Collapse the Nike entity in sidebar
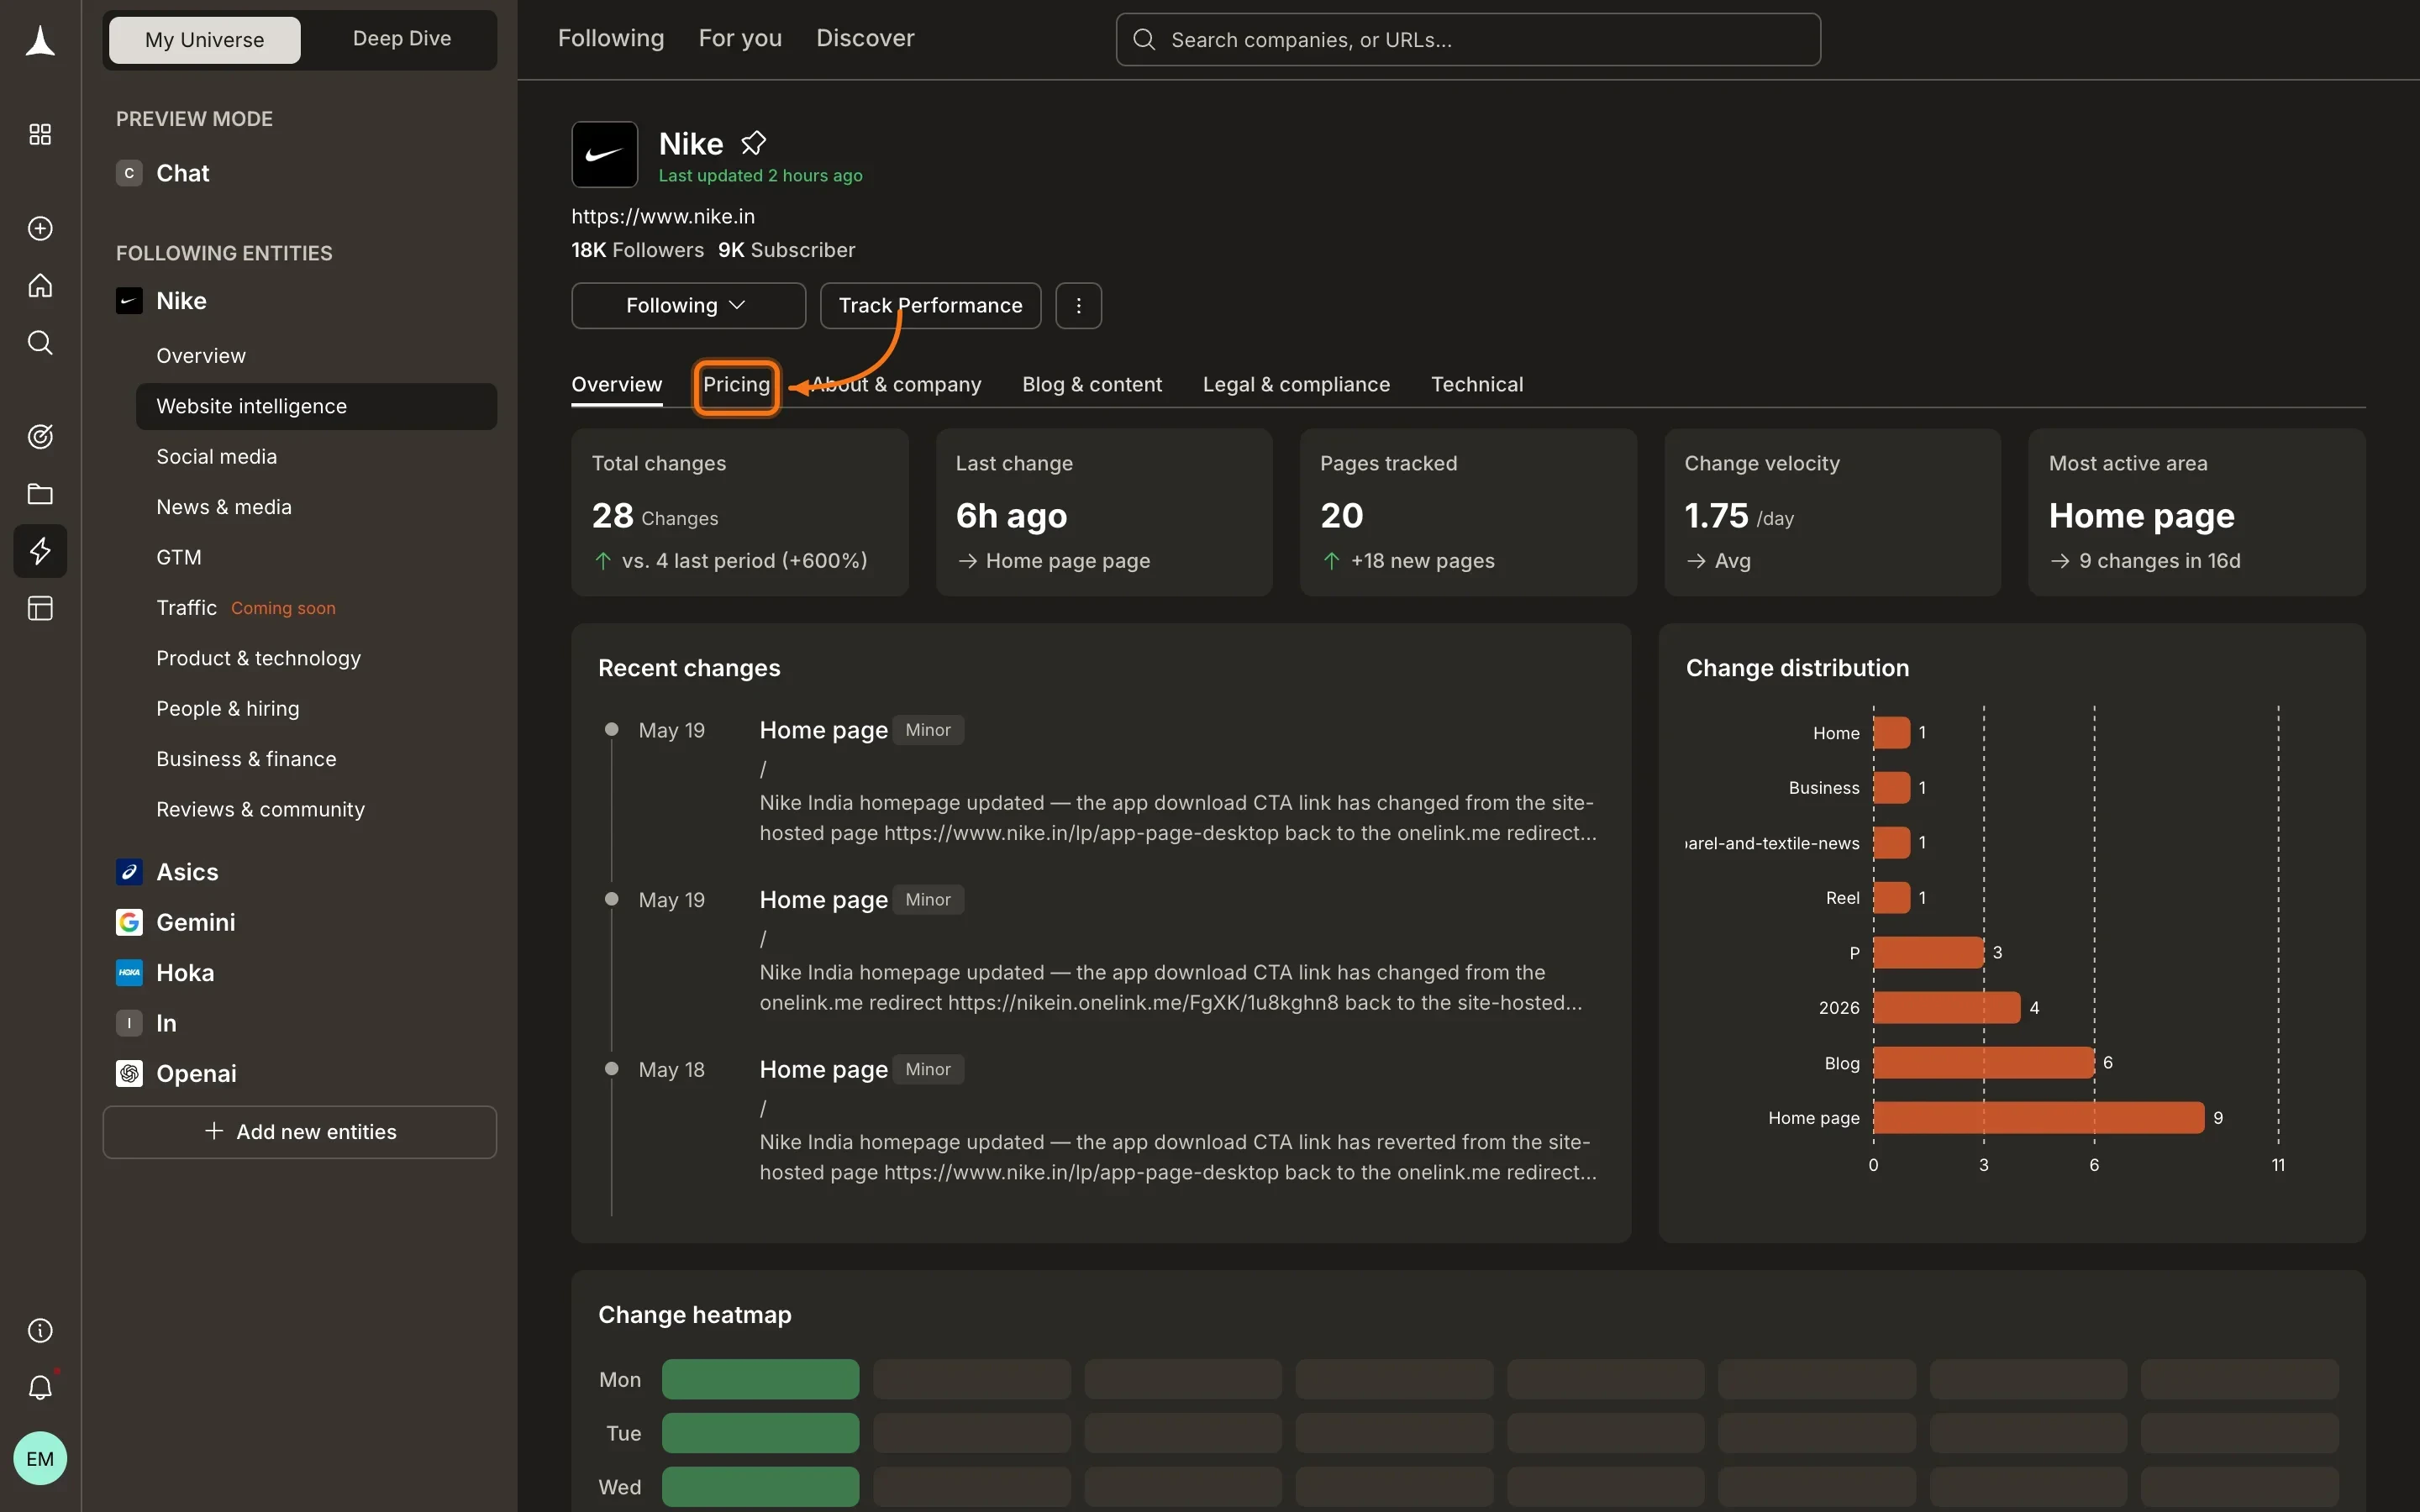Screen dimensions: 2420x1512 161,301
